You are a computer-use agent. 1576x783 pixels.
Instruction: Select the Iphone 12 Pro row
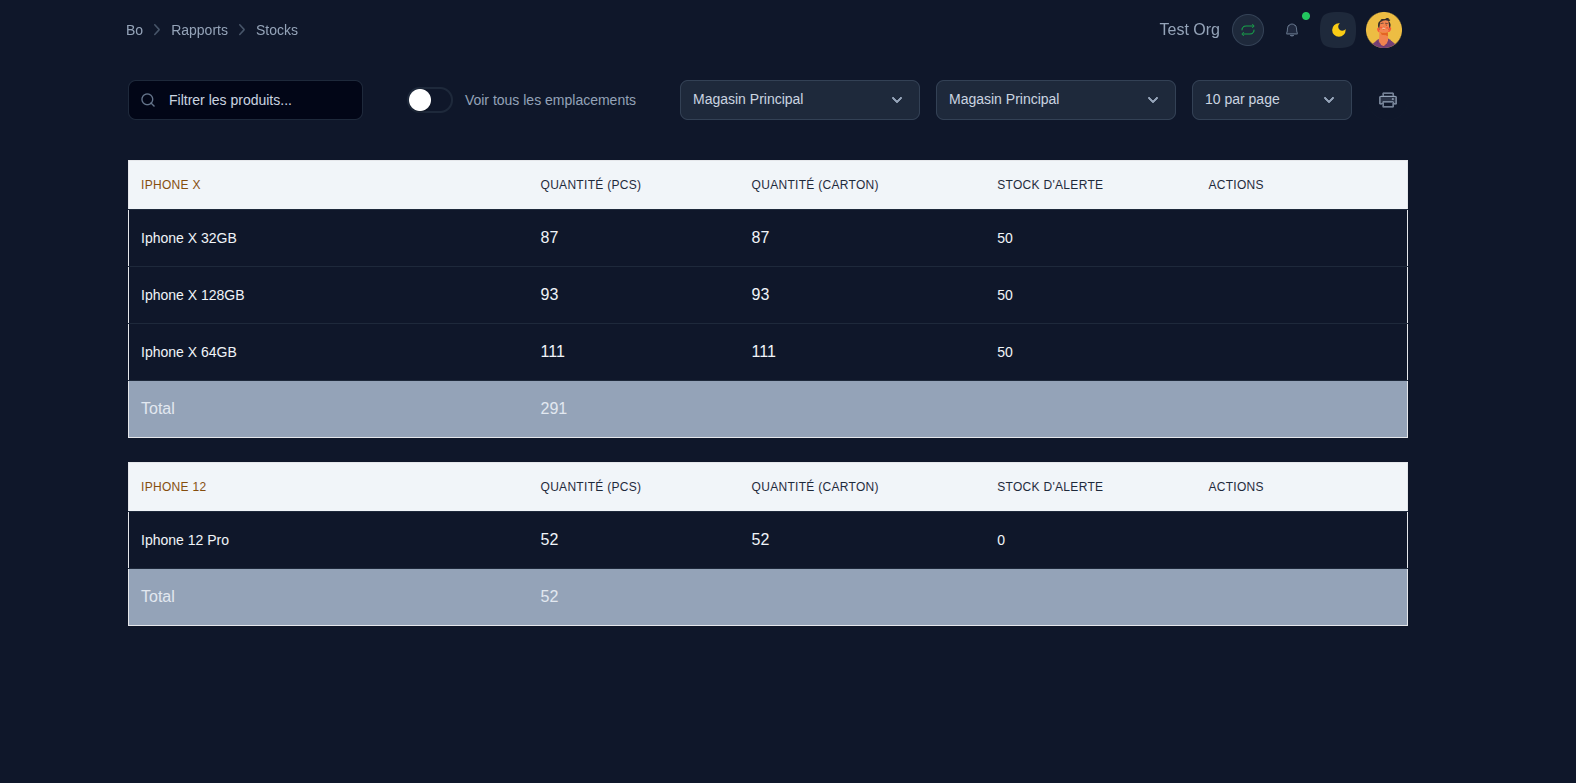pos(185,540)
